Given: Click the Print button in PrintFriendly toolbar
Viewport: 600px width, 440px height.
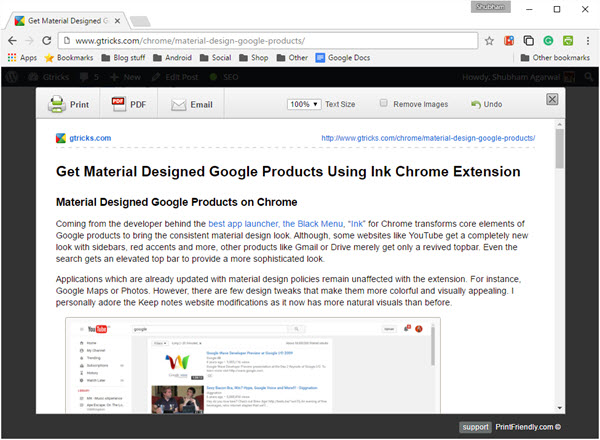Looking at the screenshot, I should tap(68, 104).
